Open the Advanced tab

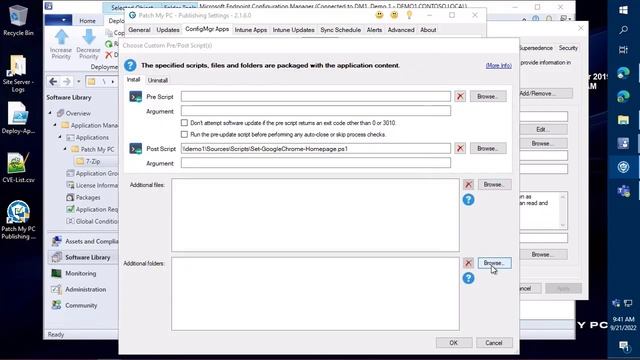401,30
